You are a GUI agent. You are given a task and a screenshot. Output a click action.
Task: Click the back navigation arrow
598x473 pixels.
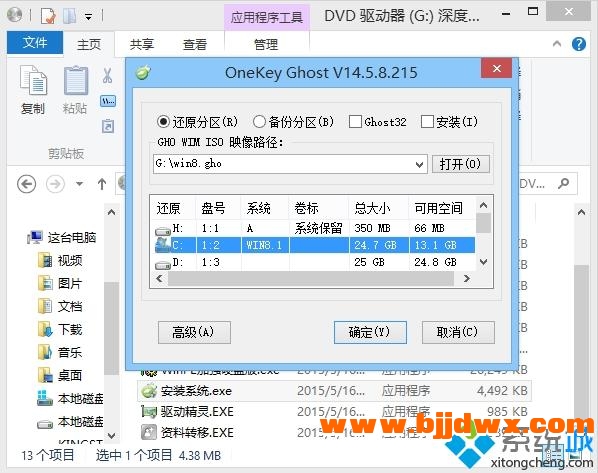click(x=27, y=184)
